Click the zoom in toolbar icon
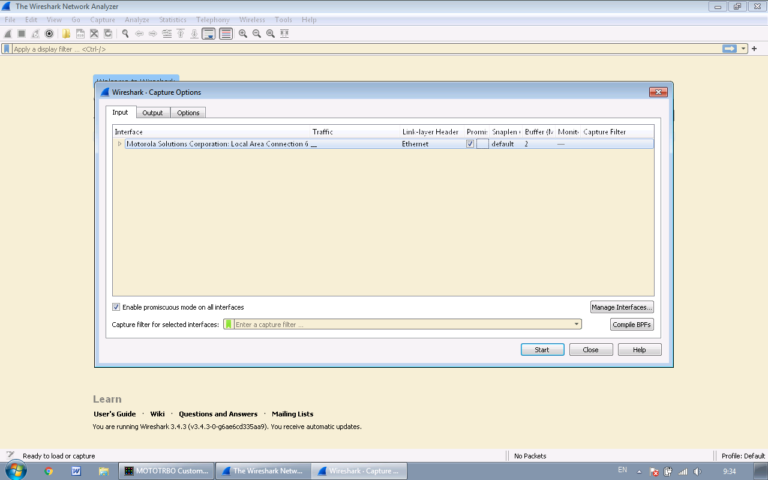This screenshot has height=480, width=768. (243, 33)
